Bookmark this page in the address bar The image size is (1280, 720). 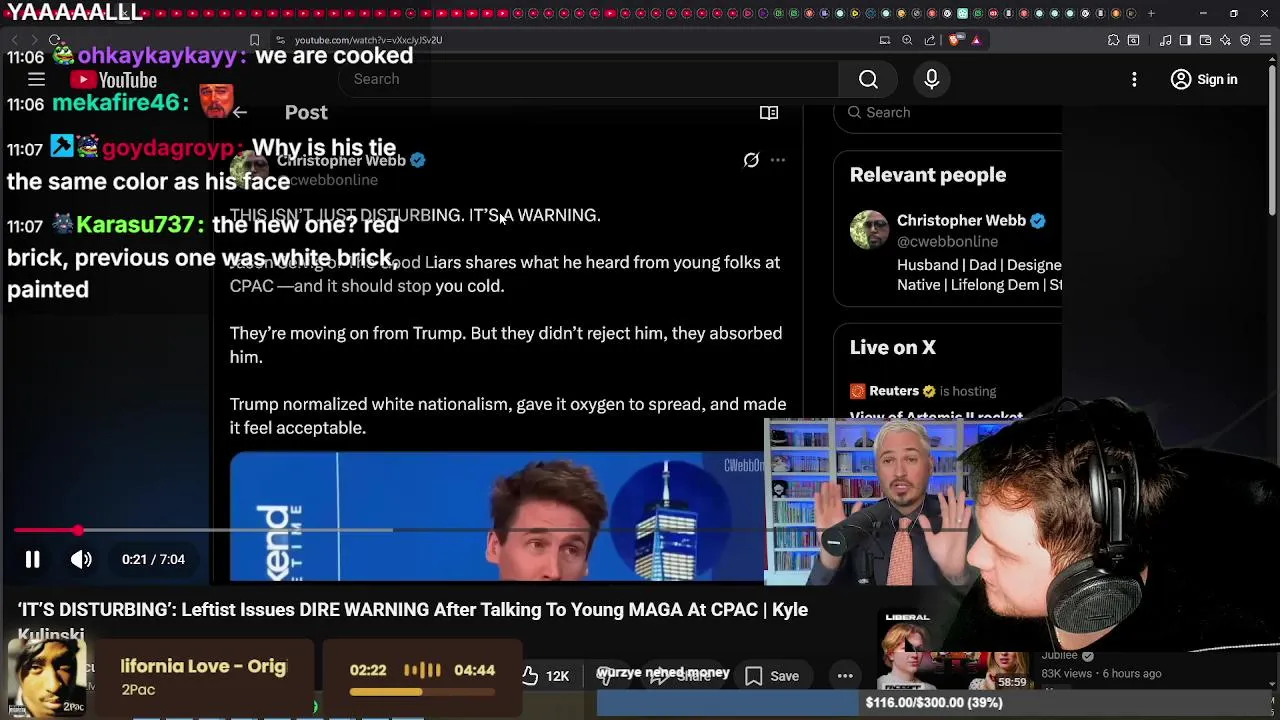(254, 40)
